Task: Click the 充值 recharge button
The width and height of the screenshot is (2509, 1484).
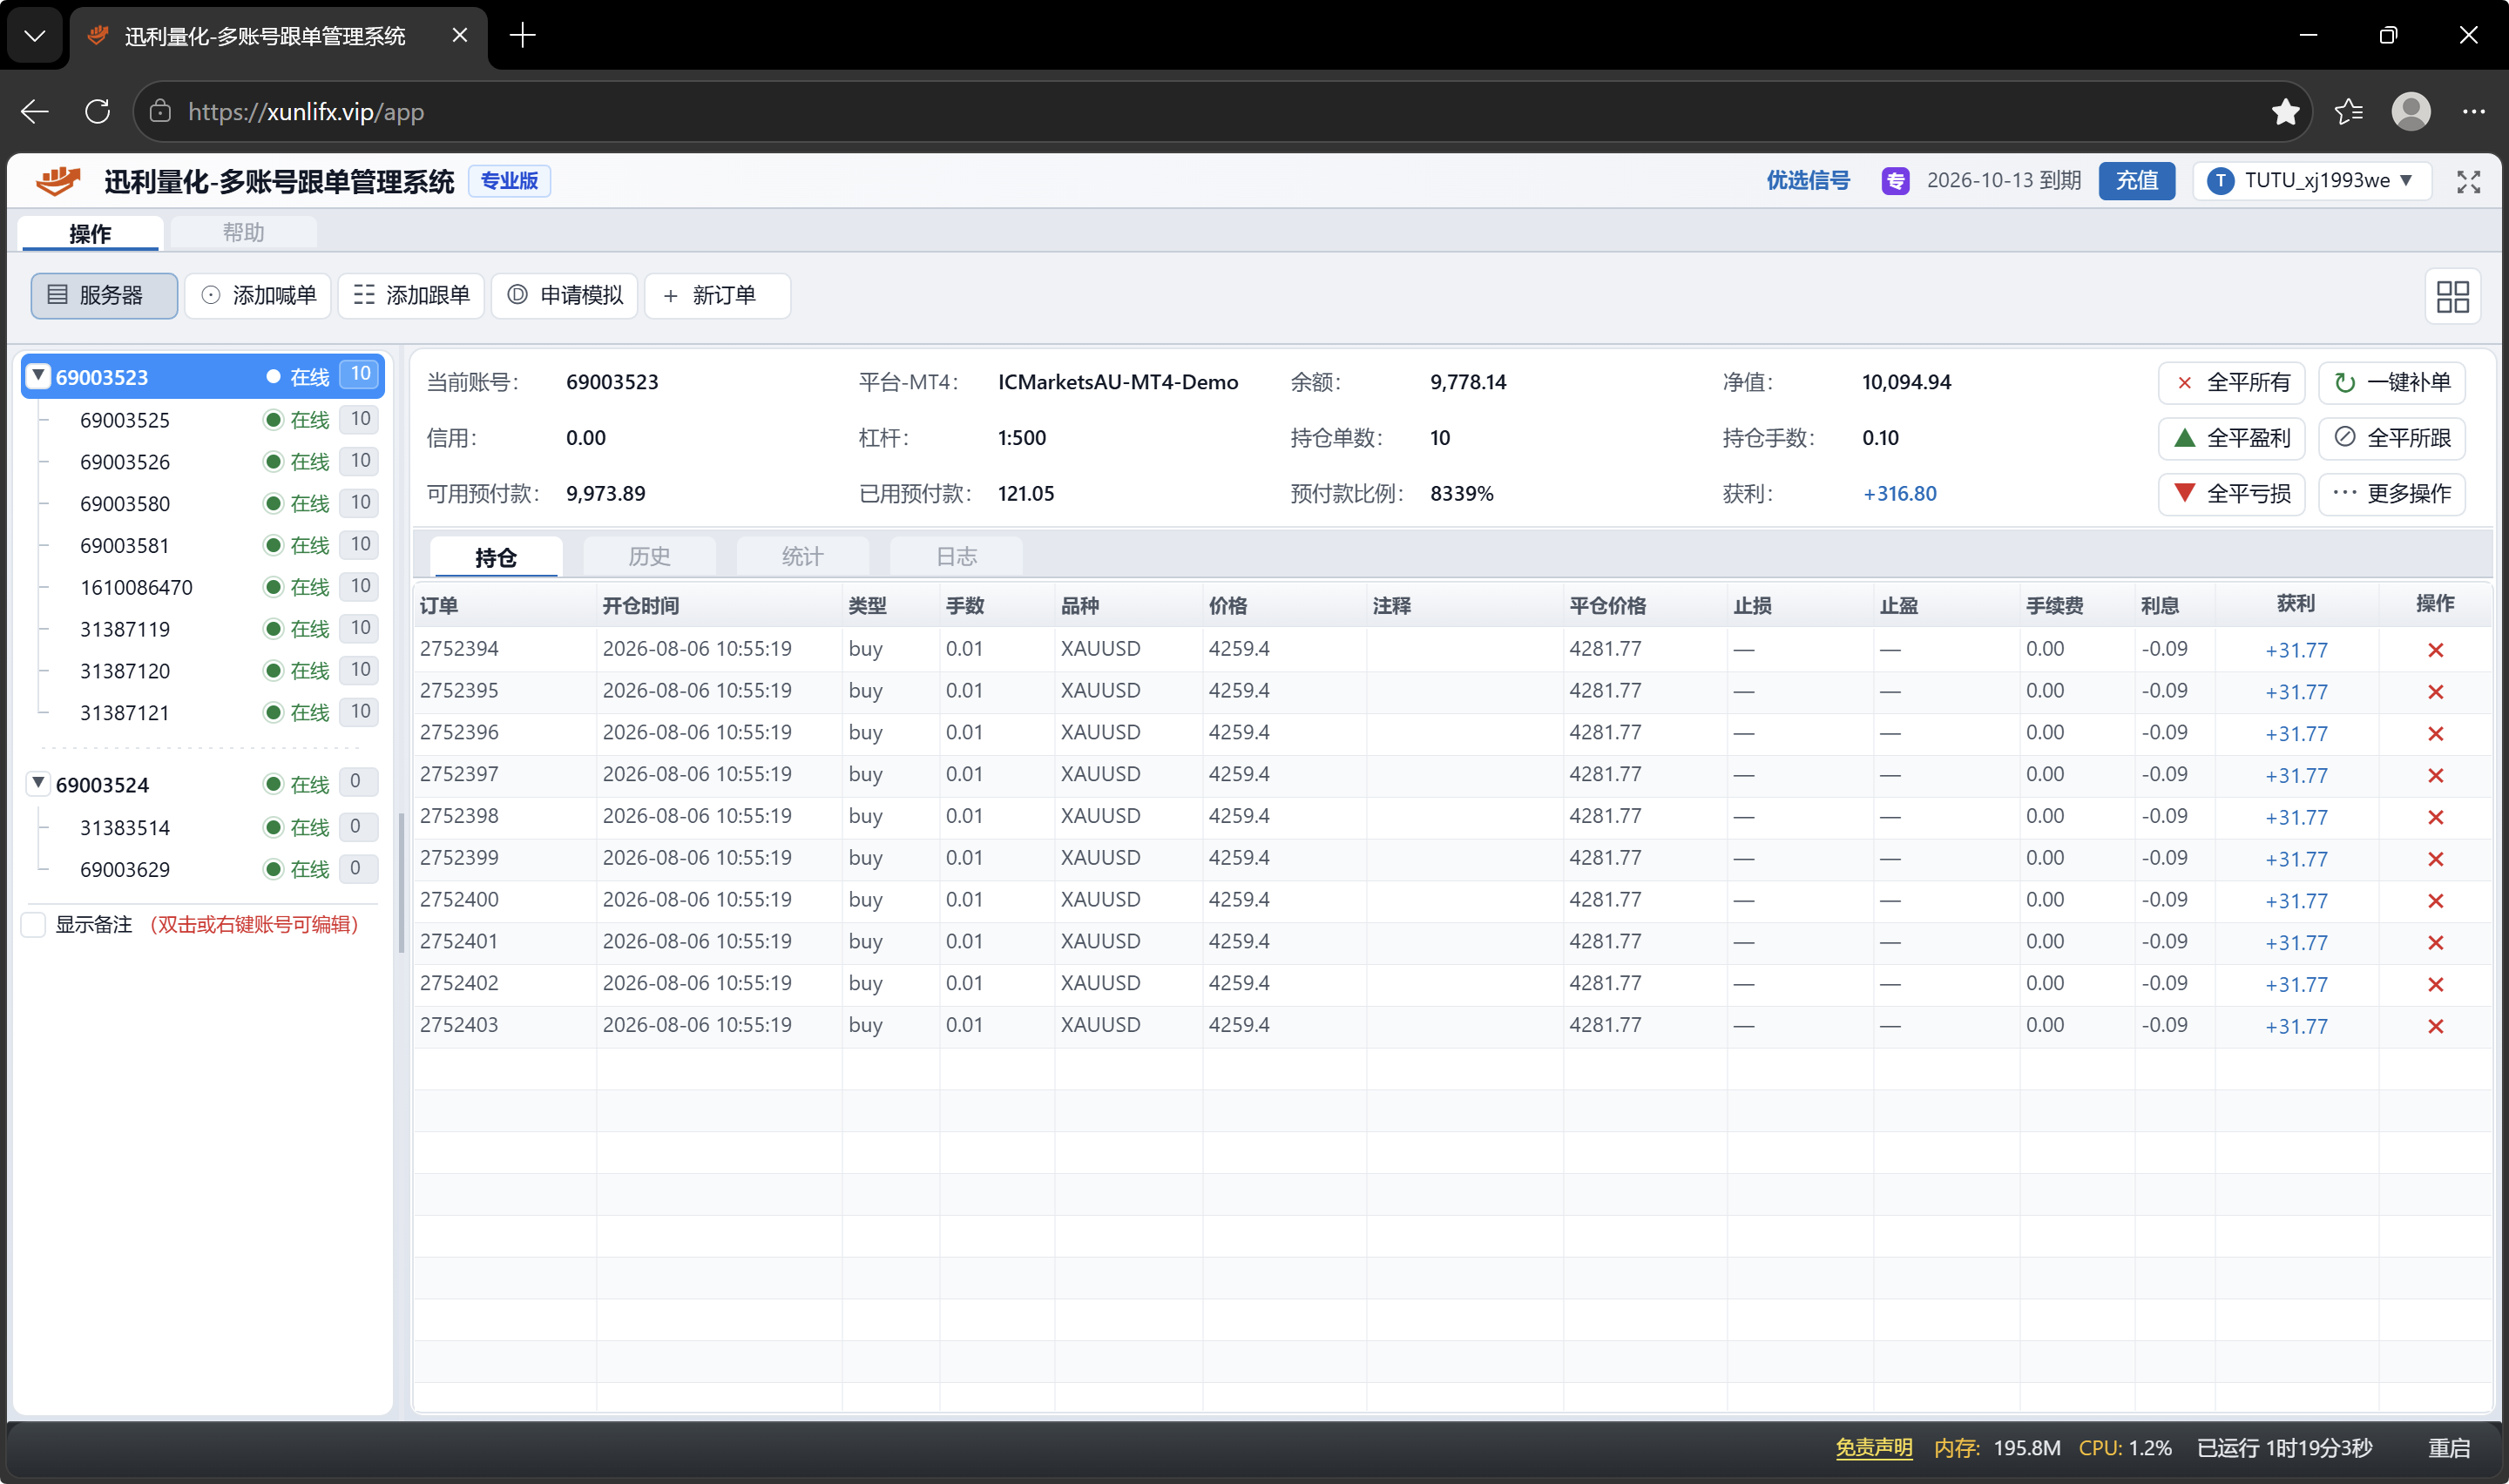Action: [2136, 181]
